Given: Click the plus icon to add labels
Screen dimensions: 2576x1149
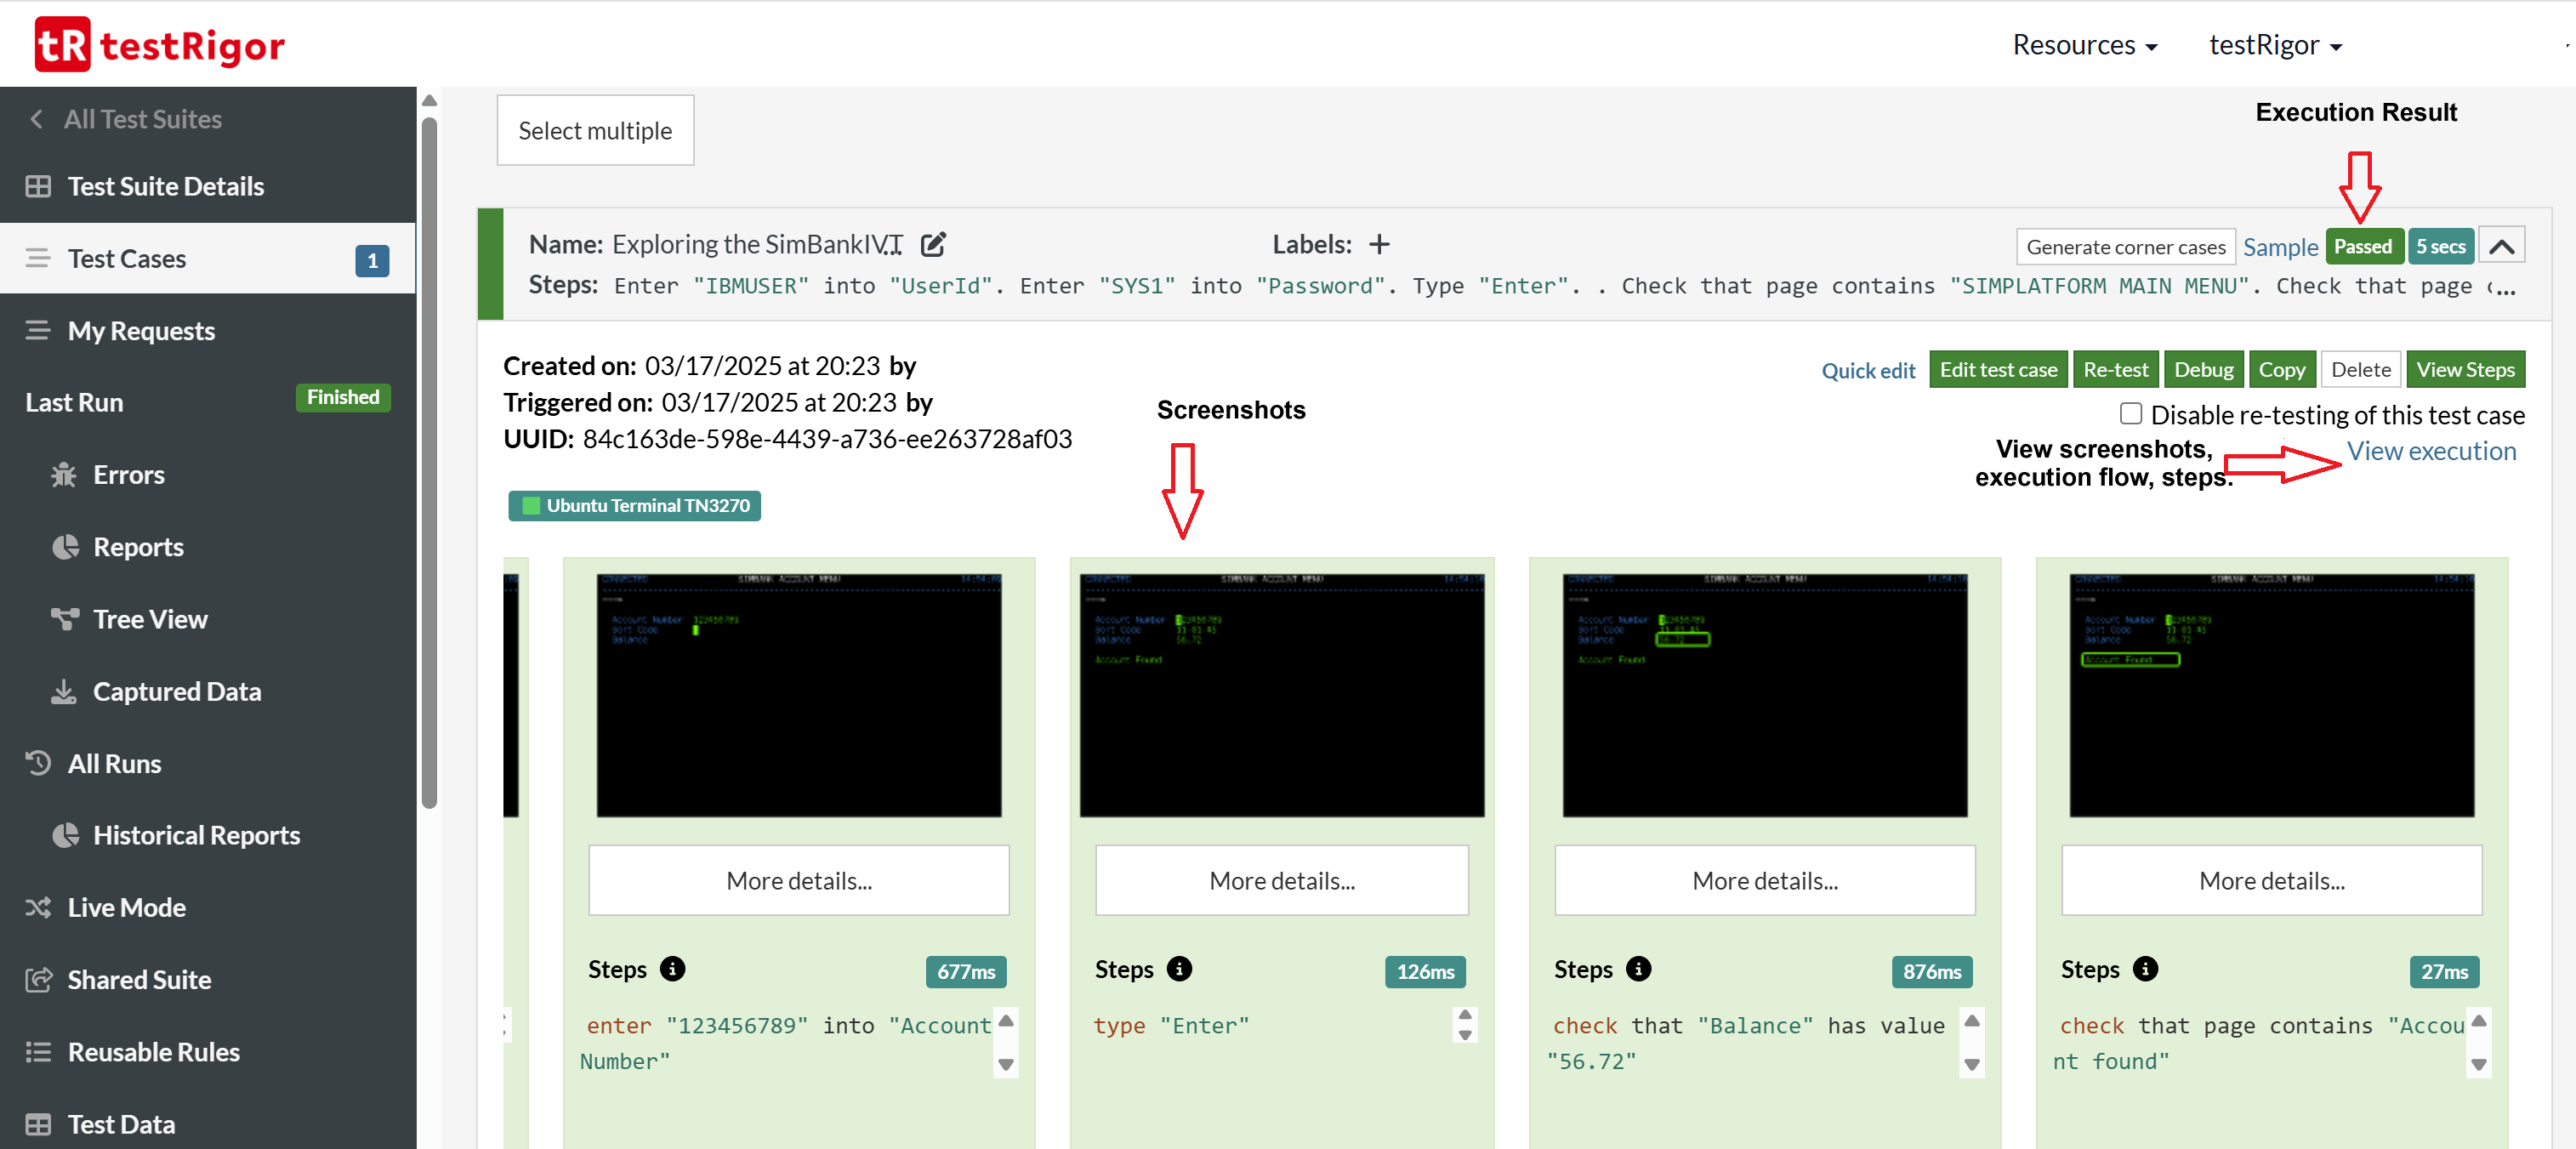Looking at the screenshot, I should (x=1379, y=244).
